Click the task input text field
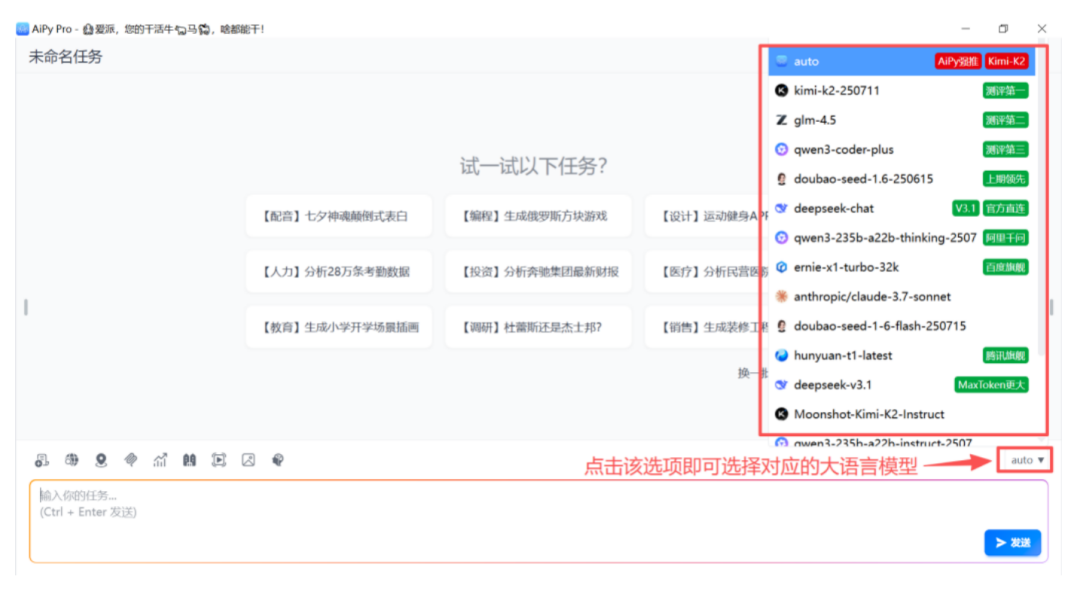1080x616 pixels. click(539, 521)
